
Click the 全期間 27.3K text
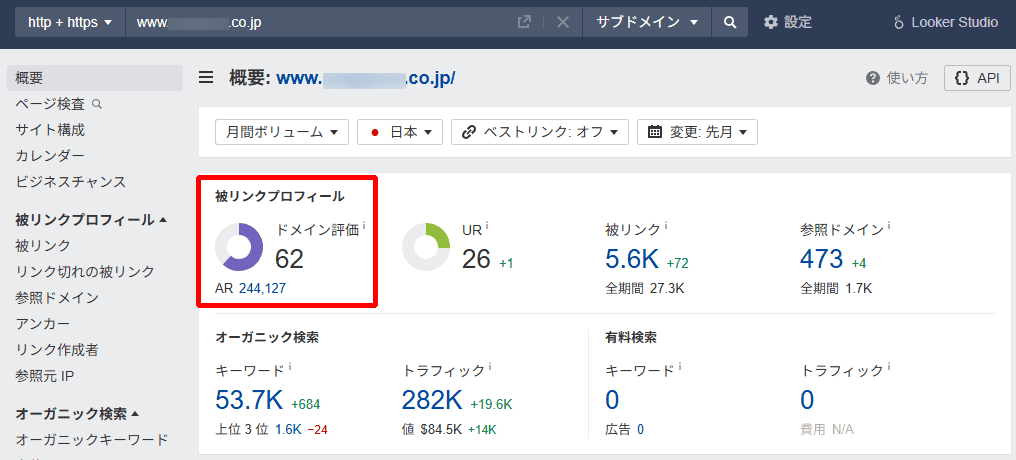pyautogui.click(x=644, y=288)
